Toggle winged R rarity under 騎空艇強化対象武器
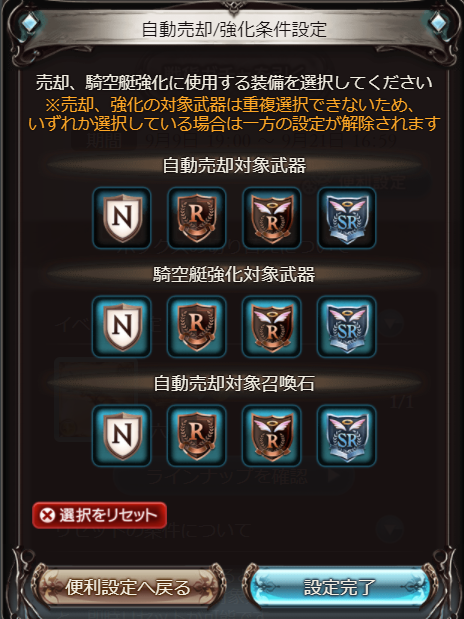The image size is (464, 619). 272,327
